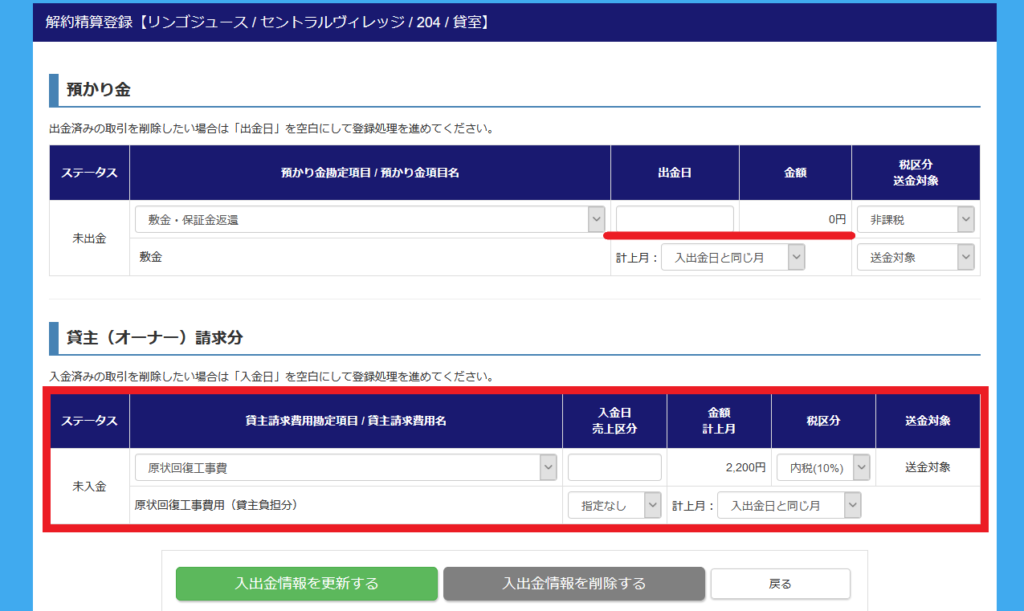Click the 入金日 date input field

coord(614,467)
